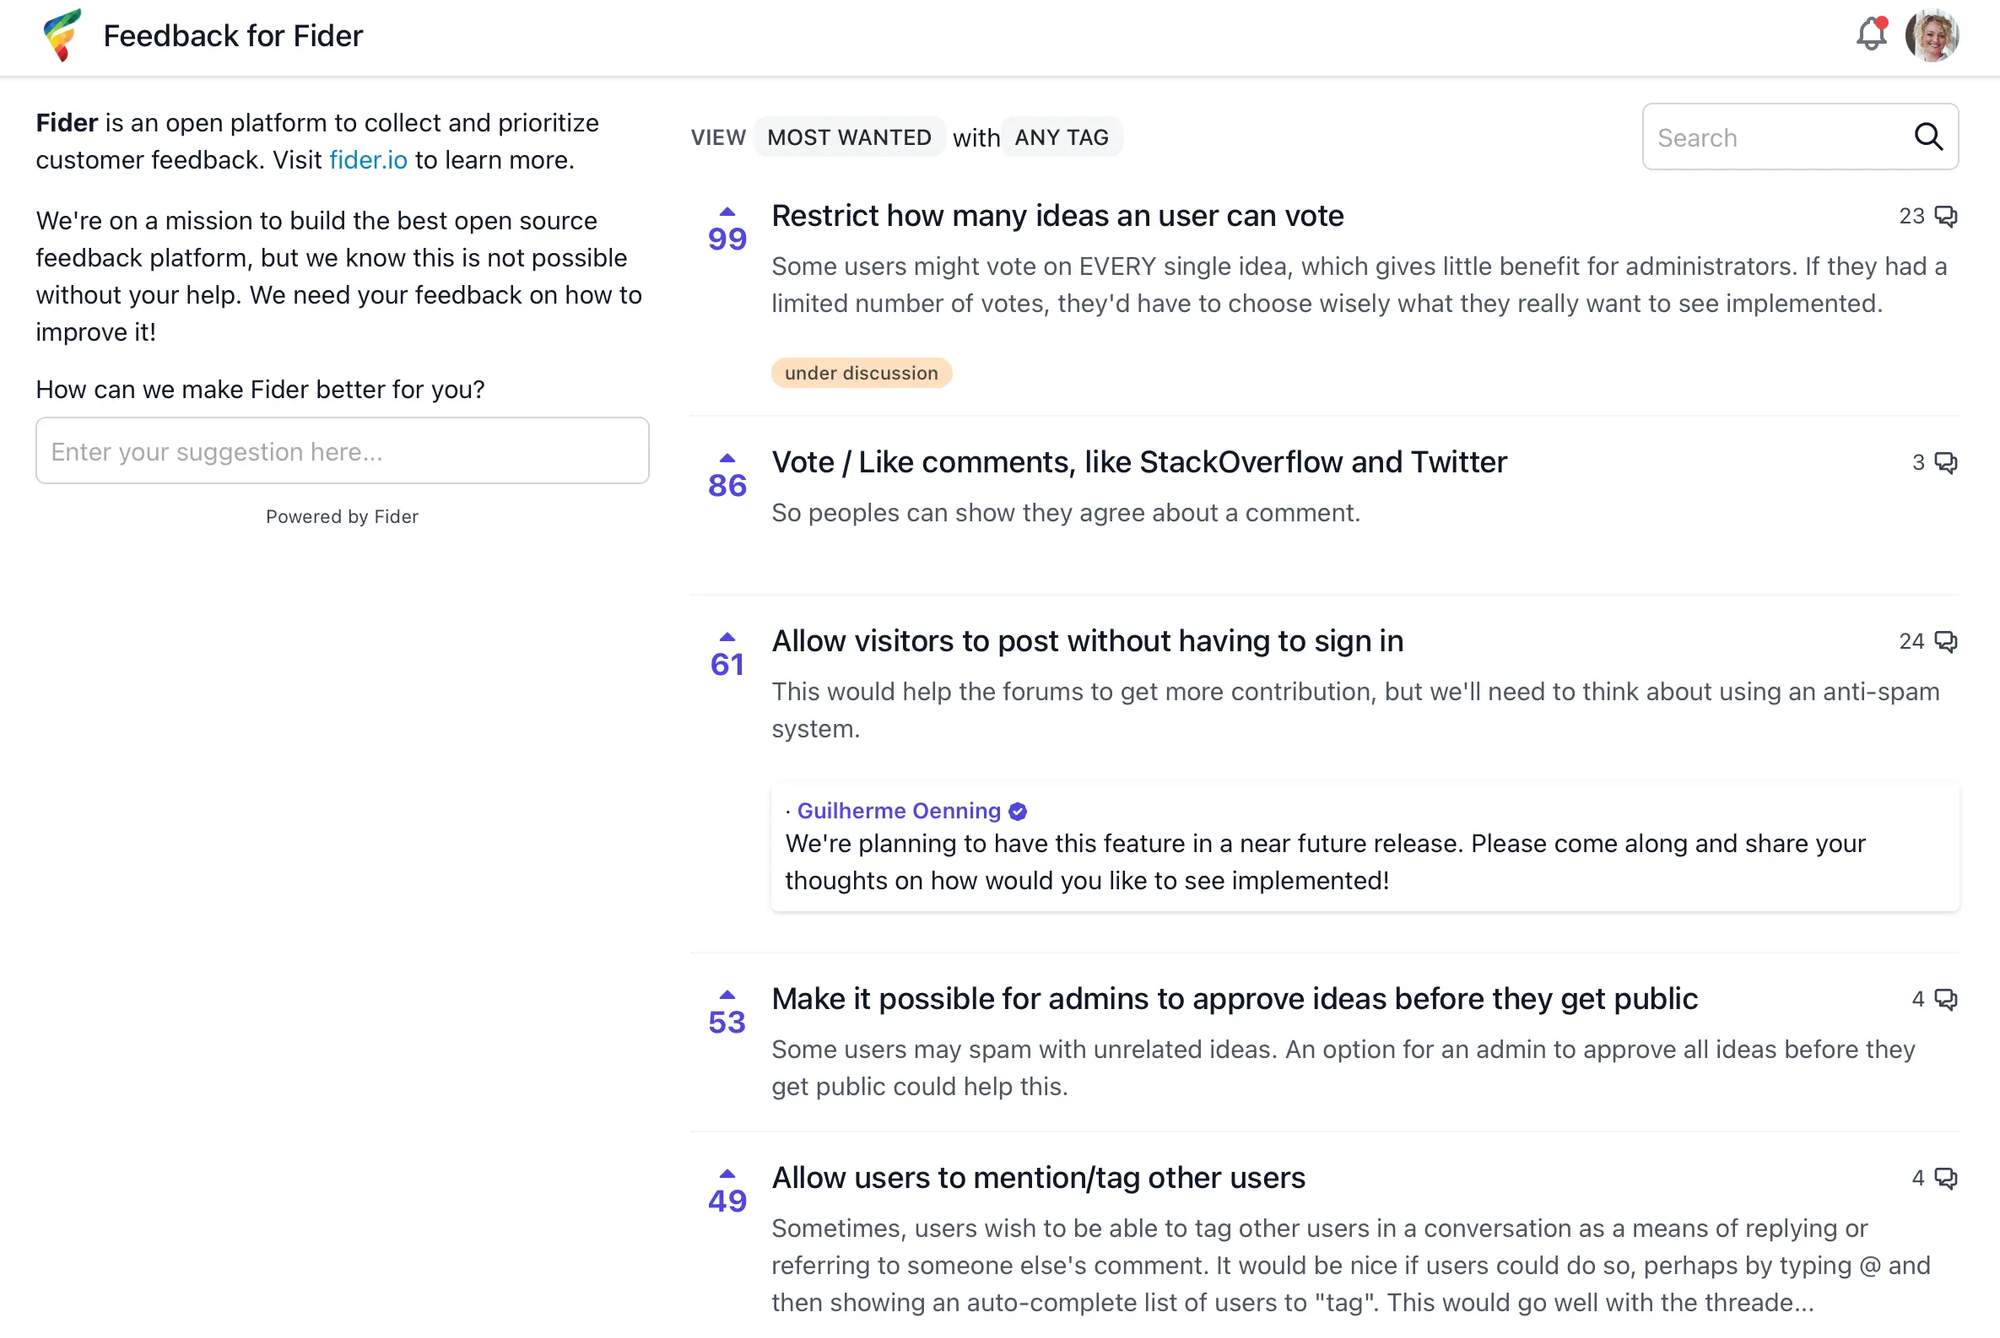Open the user avatar menu

(1931, 36)
